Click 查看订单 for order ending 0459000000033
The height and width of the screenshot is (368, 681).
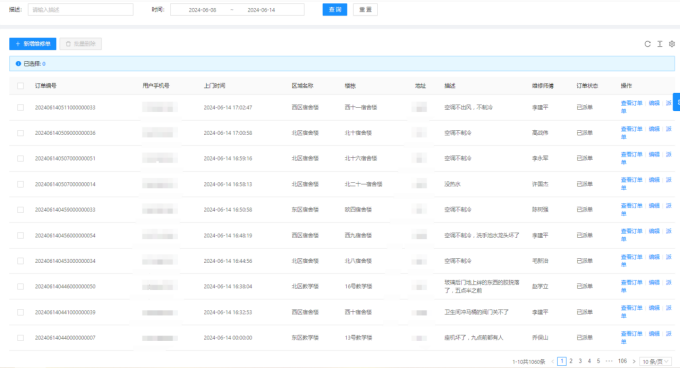[x=631, y=206]
